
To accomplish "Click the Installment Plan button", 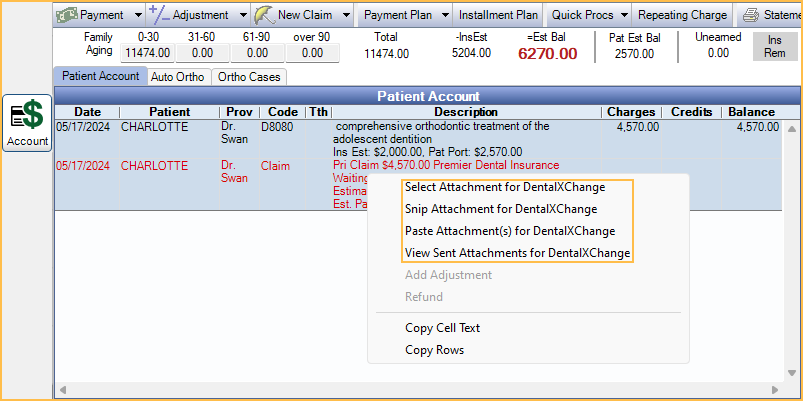I will [x=496, y=15].
